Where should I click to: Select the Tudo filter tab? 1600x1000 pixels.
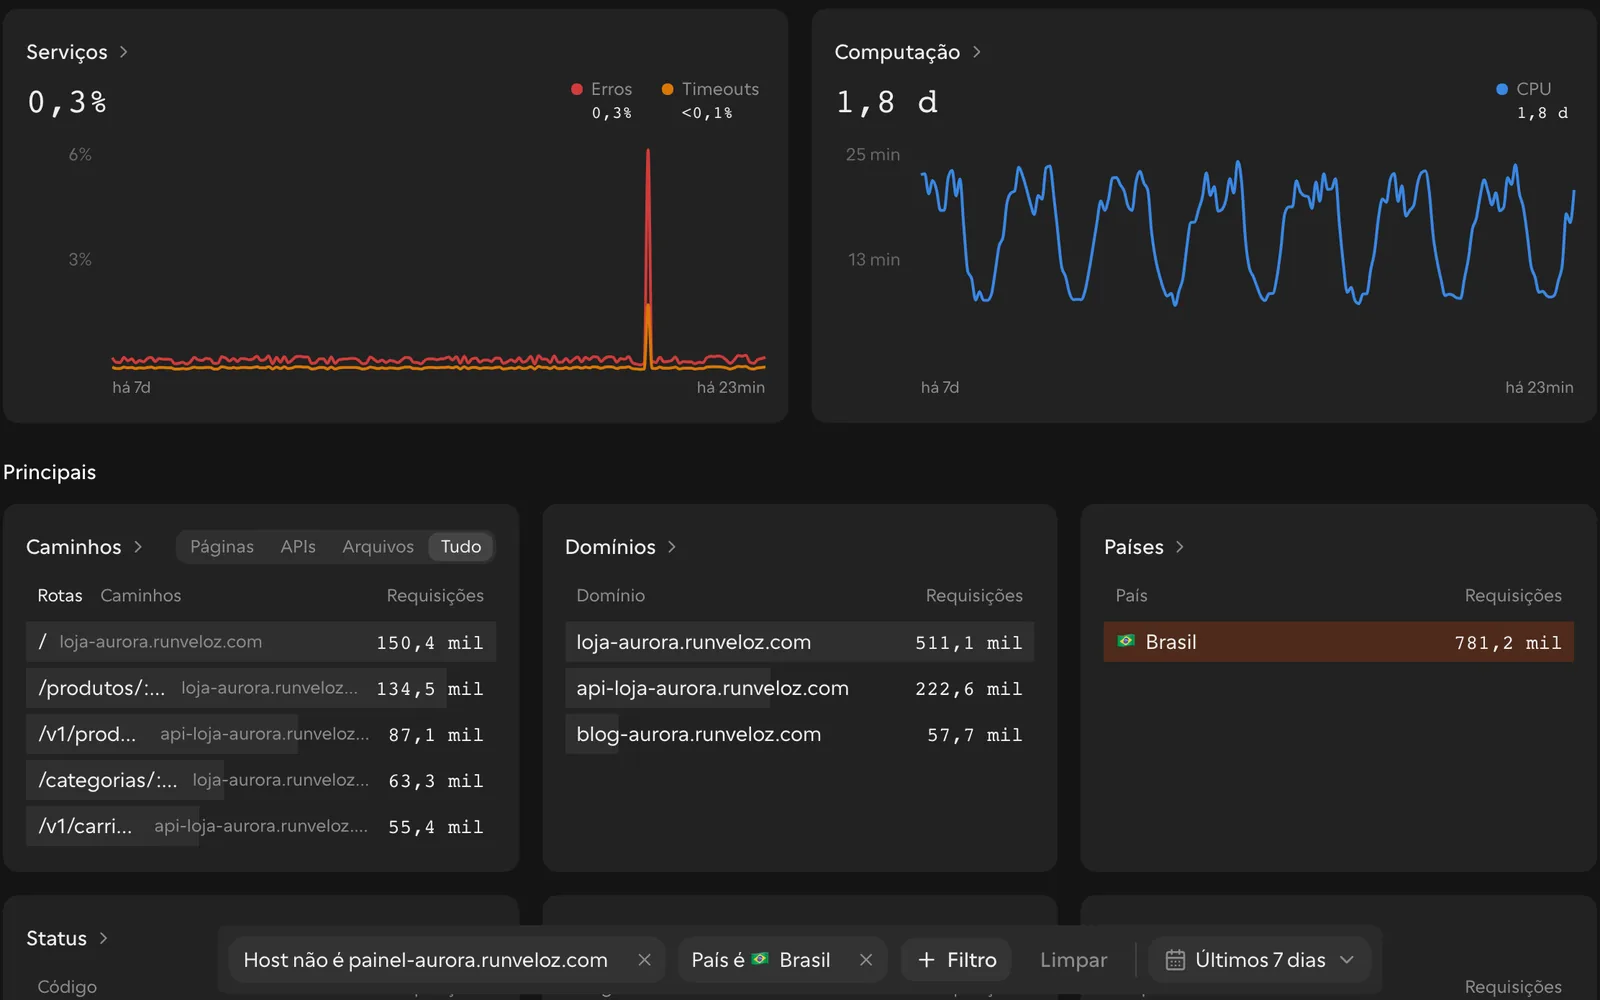pyautogui.click(x=461, y=547)
